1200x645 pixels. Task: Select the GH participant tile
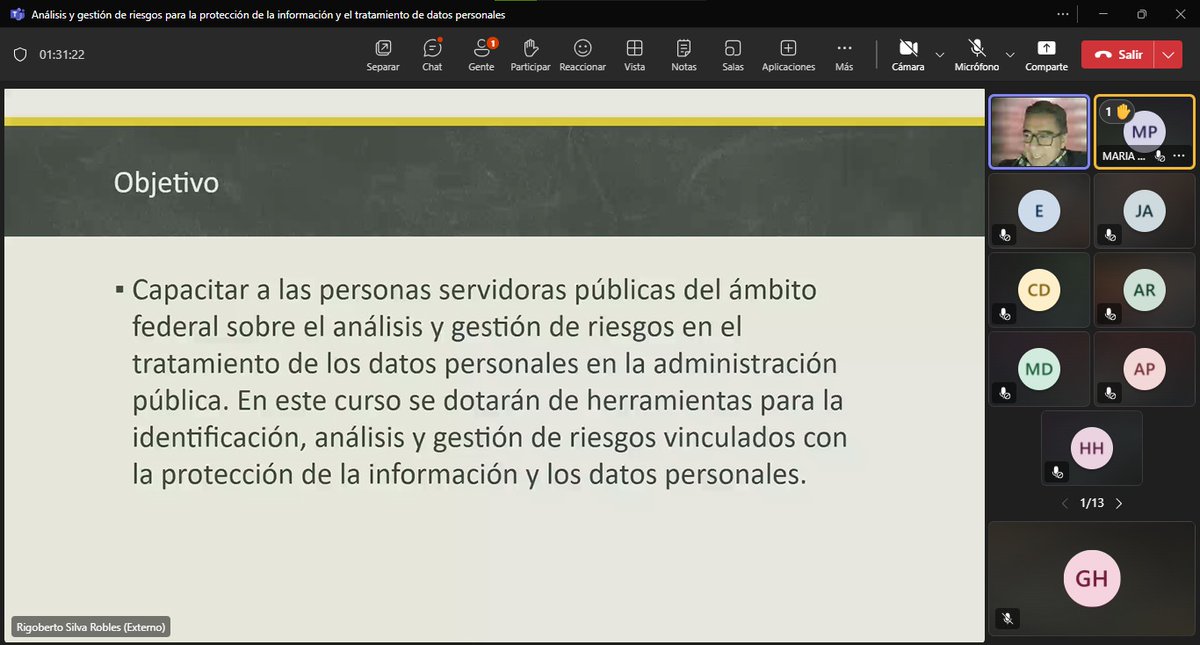tap(1091, 578)
